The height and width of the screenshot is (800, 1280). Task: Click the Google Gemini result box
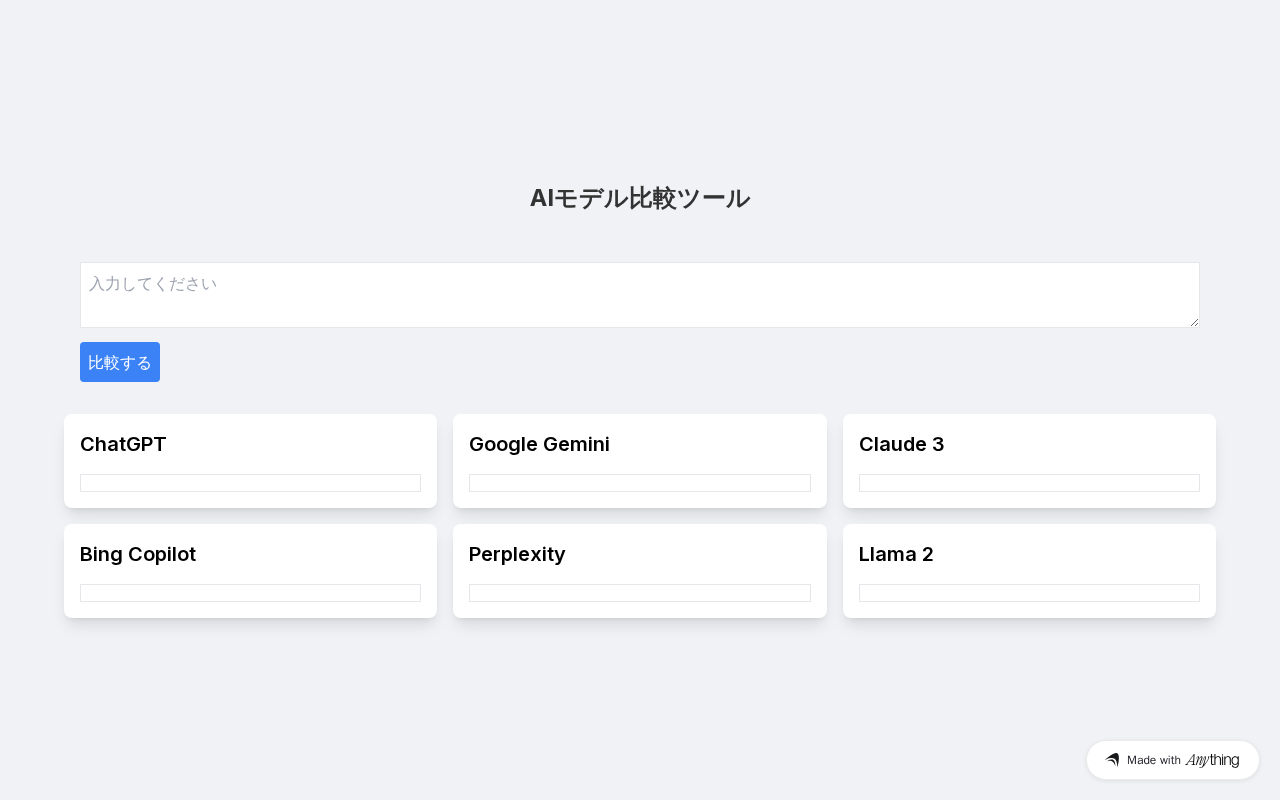pos(640,483)
